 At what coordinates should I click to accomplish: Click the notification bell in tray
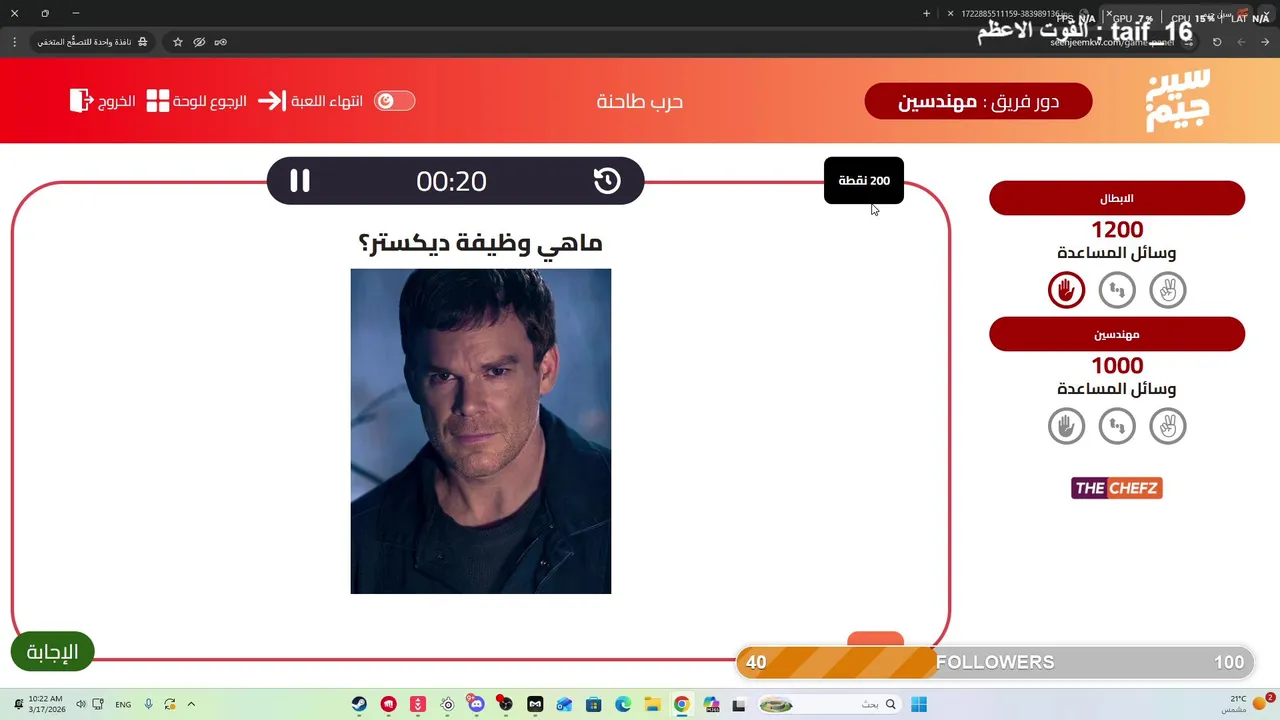18,704
